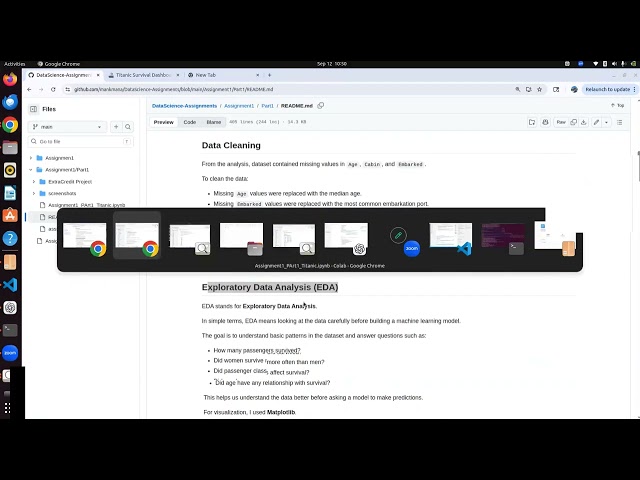Open the outline list icon at right

620,122
